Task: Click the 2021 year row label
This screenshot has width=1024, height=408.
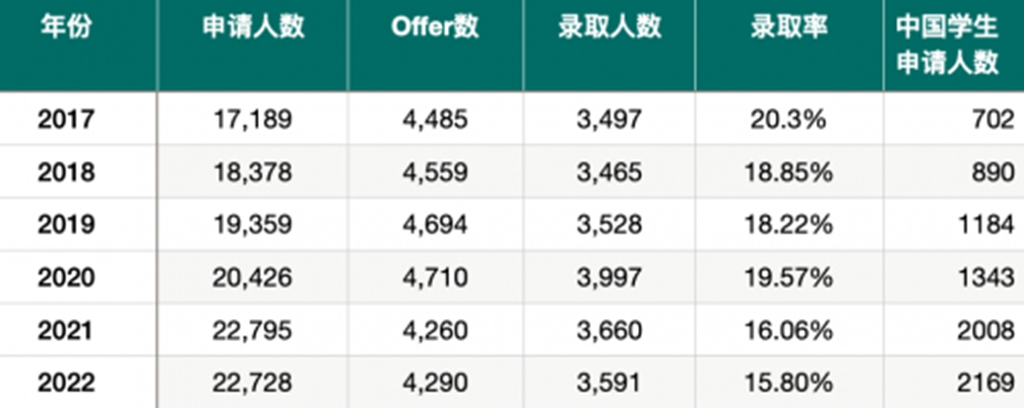Action: pyautogui.click(x=66, y=331)
